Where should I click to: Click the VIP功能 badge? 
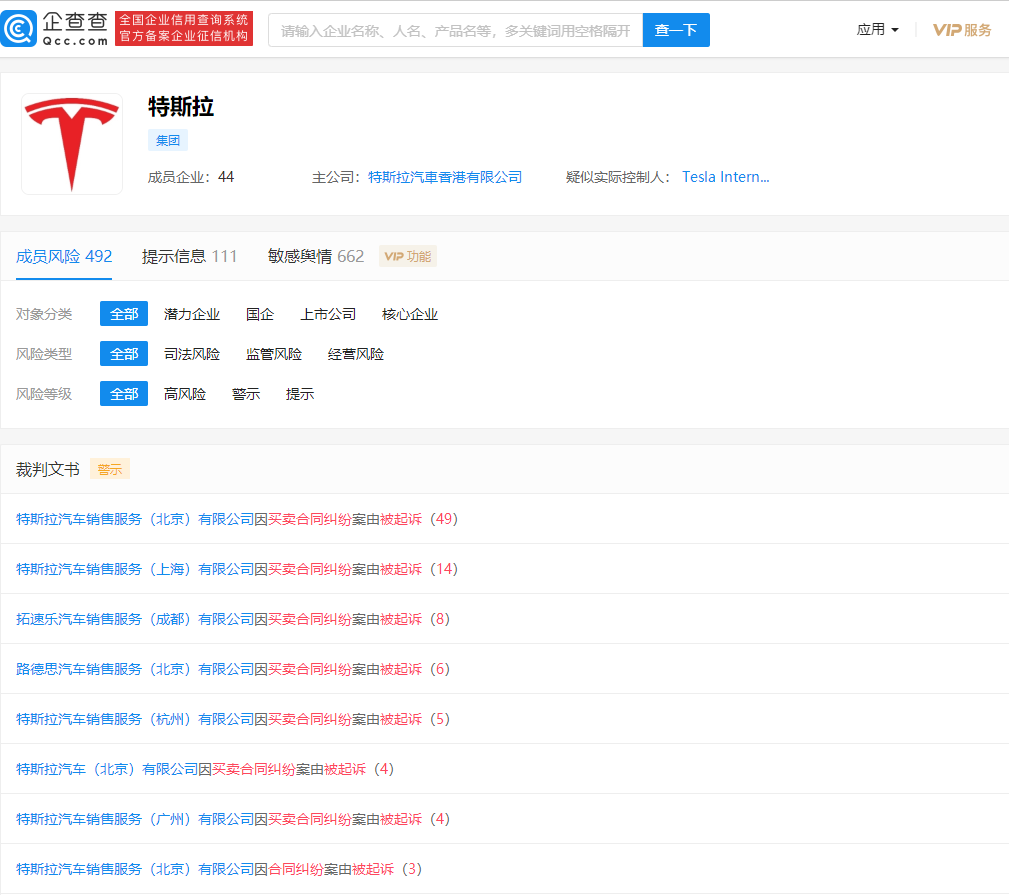point(408,257)
